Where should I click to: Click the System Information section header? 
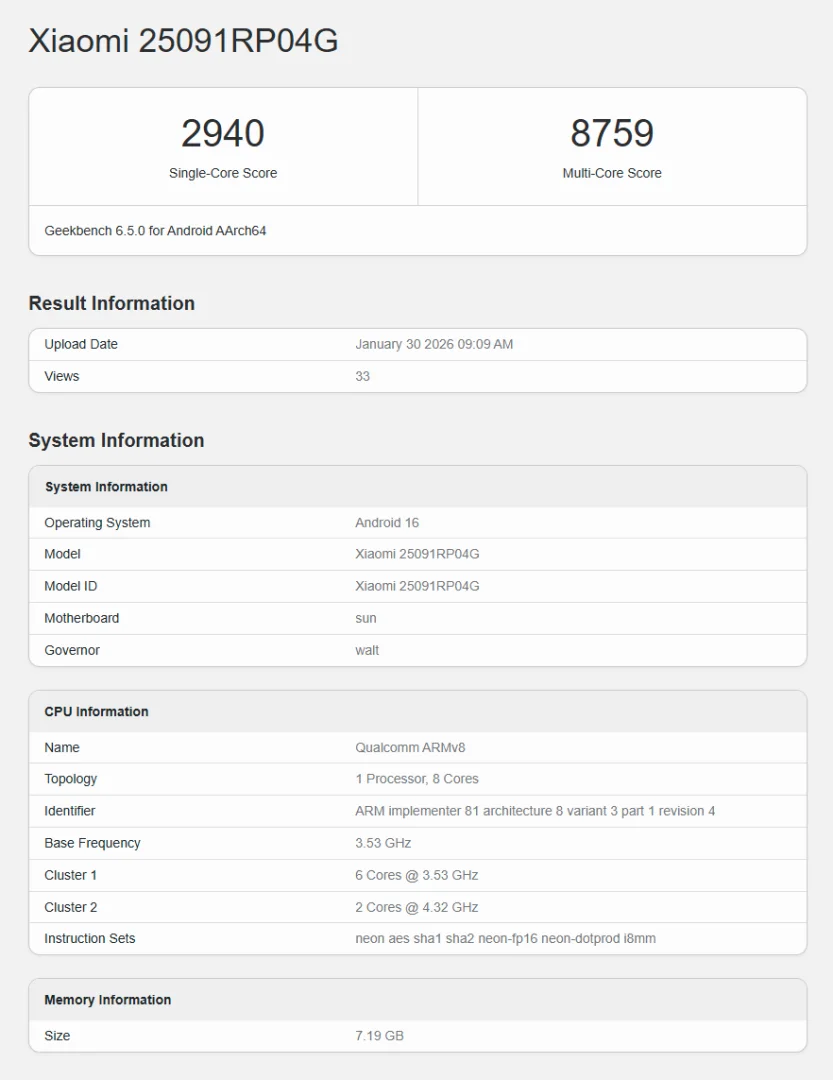(x=114, y=440)
